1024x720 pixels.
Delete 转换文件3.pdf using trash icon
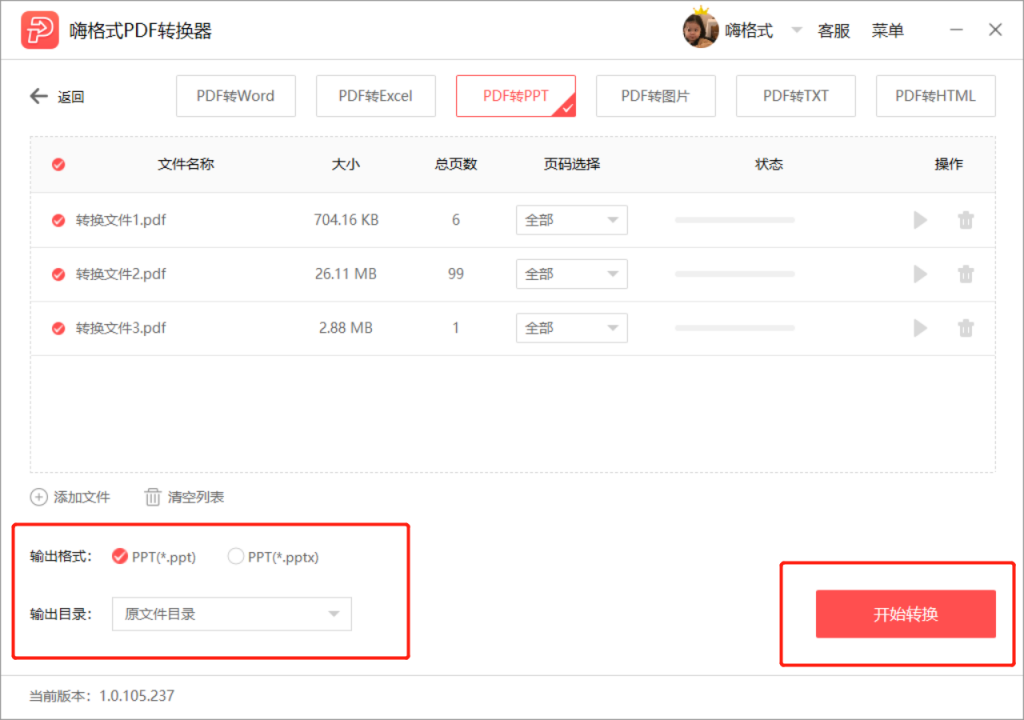[x=966, y=328]
